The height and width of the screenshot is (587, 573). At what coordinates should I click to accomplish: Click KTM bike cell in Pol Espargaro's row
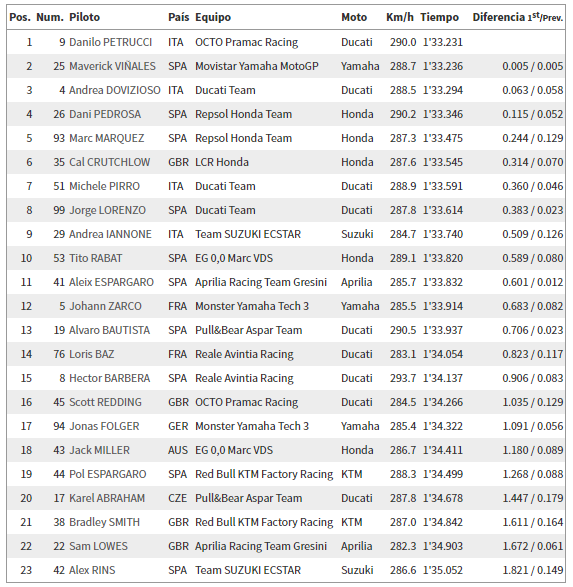tap(351, 474)
